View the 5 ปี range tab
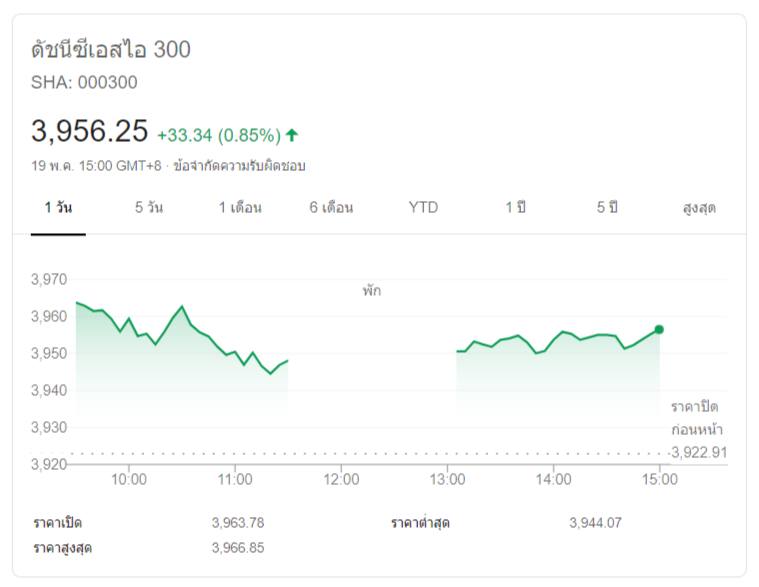Viewport: 759px width, 587px height. coord(607,208)
